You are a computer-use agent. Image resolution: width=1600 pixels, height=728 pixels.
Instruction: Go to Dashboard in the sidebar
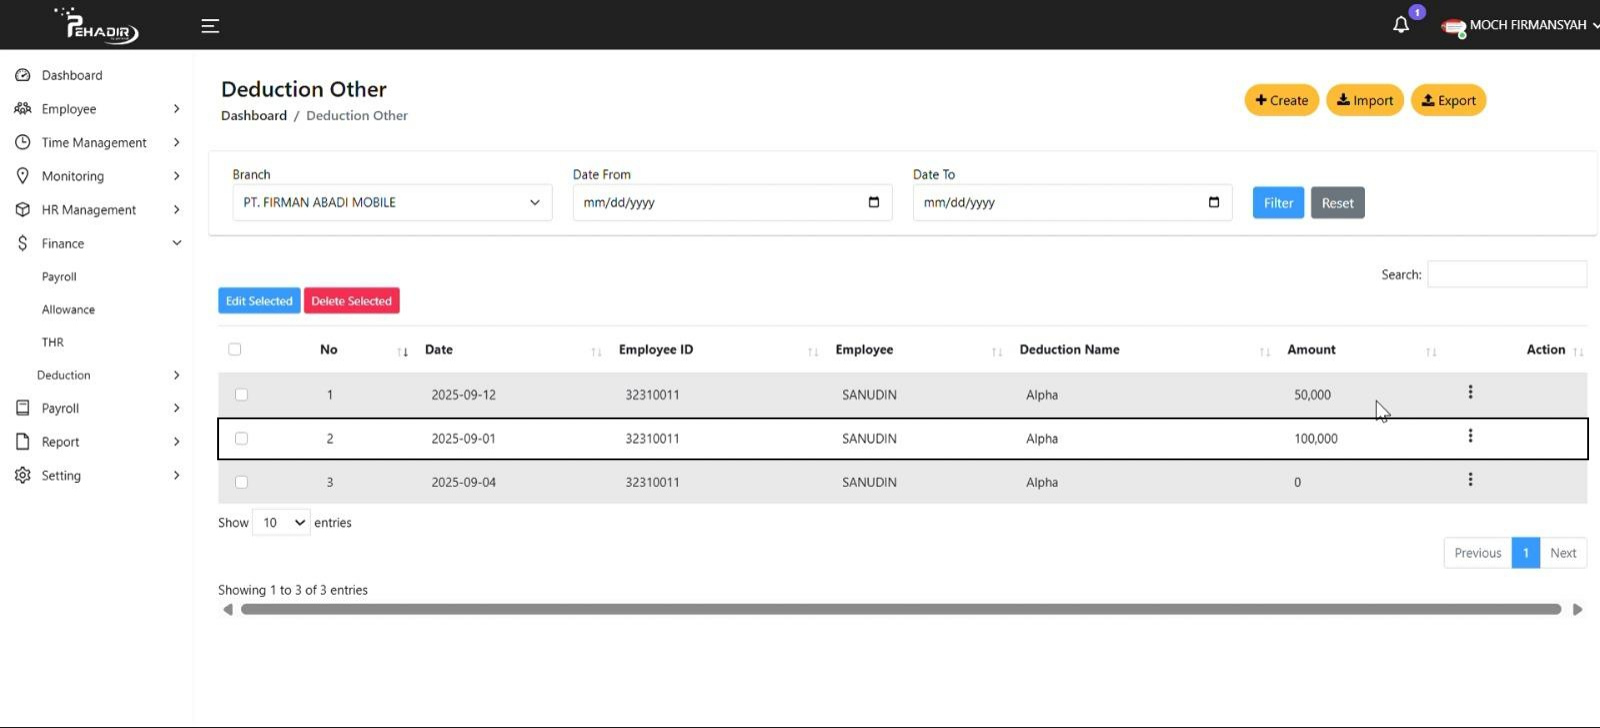tap(72, 75)
